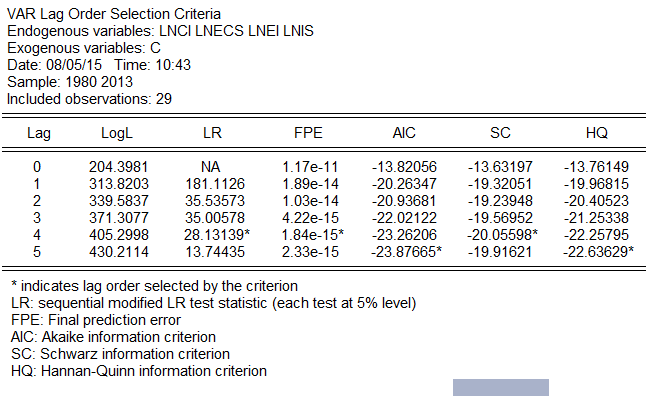Click the HQ column header
Image resolution: width=663 pixels, height=403 pixels.
(x=597, y=133)
